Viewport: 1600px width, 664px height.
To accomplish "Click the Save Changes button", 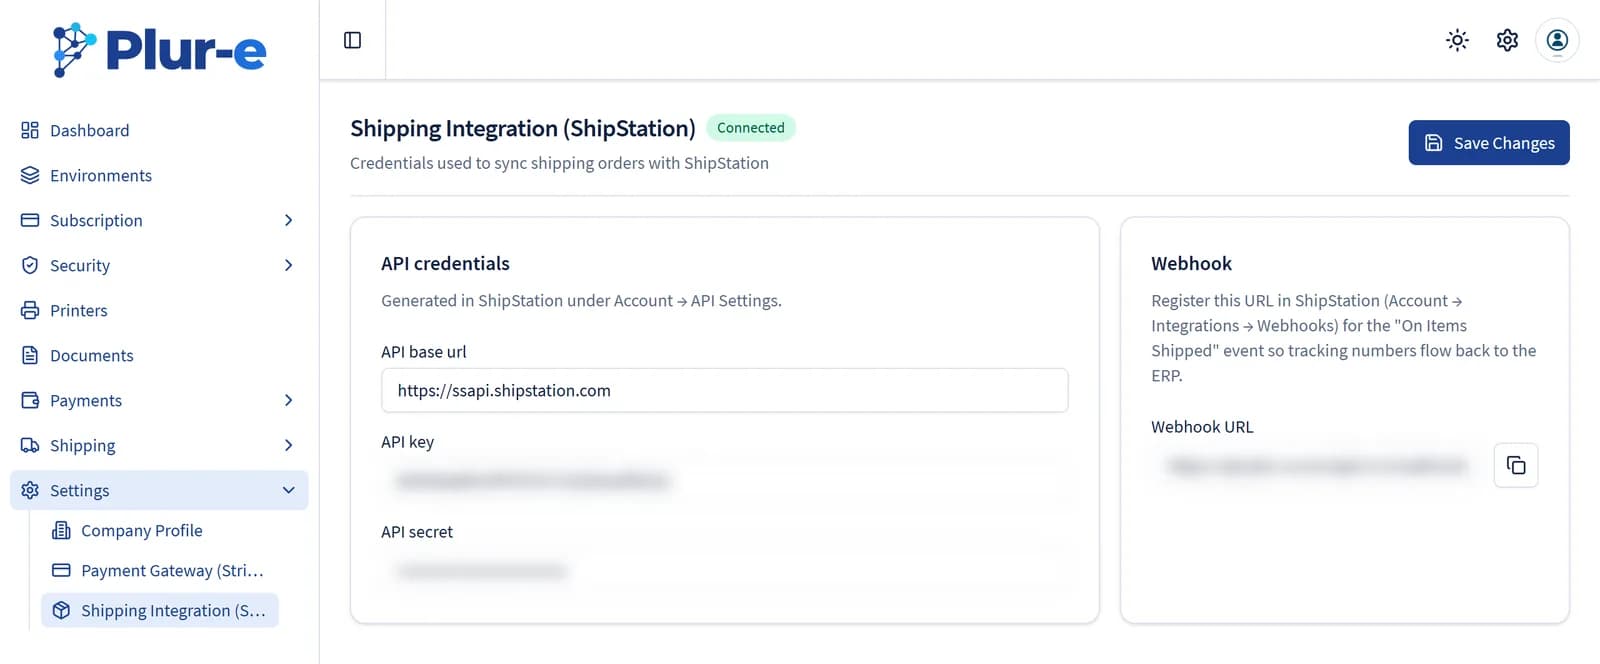I will pyautogui.click(x=1489, y=143).
